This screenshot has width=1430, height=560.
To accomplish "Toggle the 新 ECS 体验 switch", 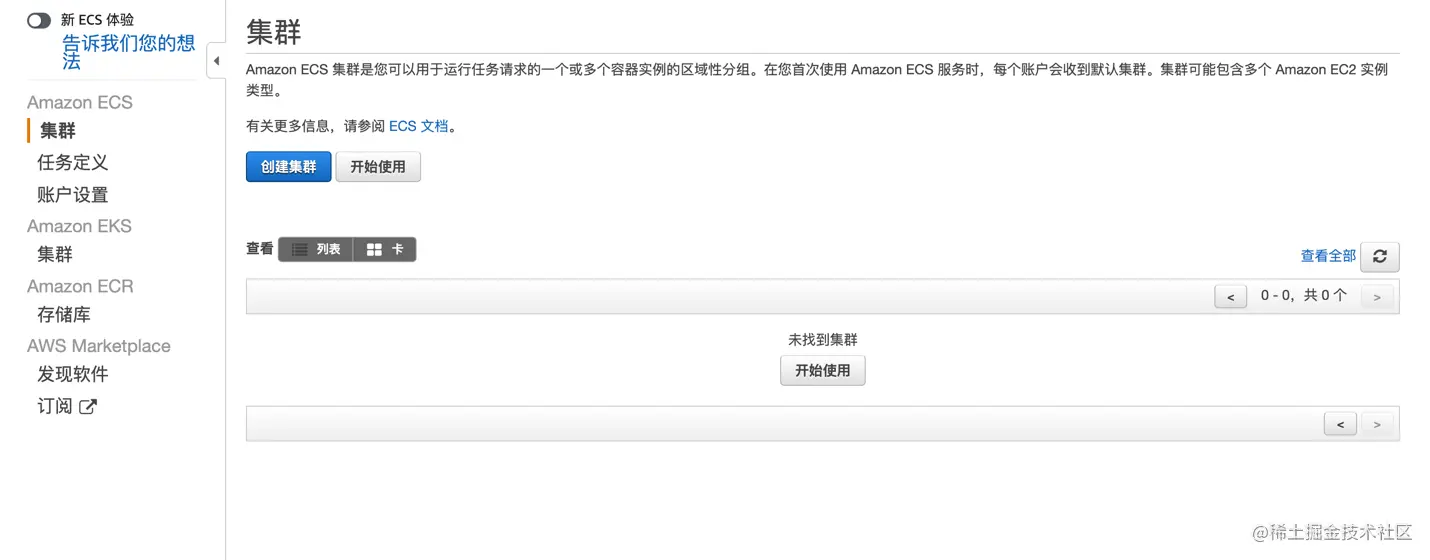I will pos(39,20).
